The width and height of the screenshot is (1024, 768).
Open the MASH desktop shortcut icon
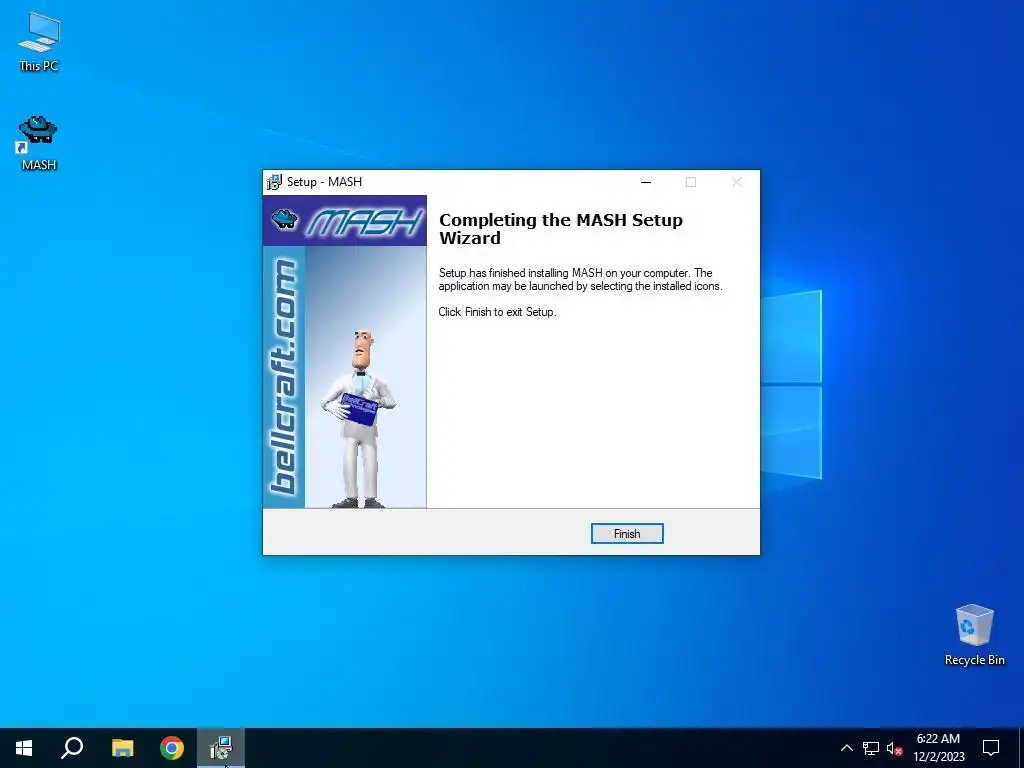pos(39,144)
